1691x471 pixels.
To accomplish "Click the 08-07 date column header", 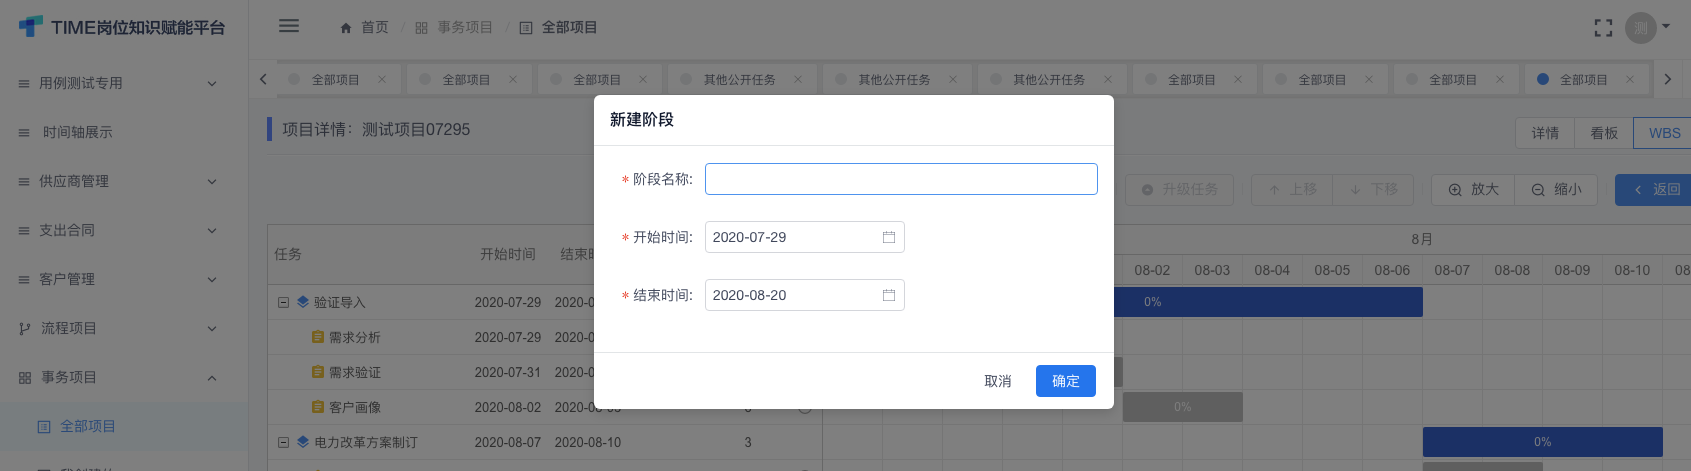I will pyautogui.click(x=1452, y=270).
